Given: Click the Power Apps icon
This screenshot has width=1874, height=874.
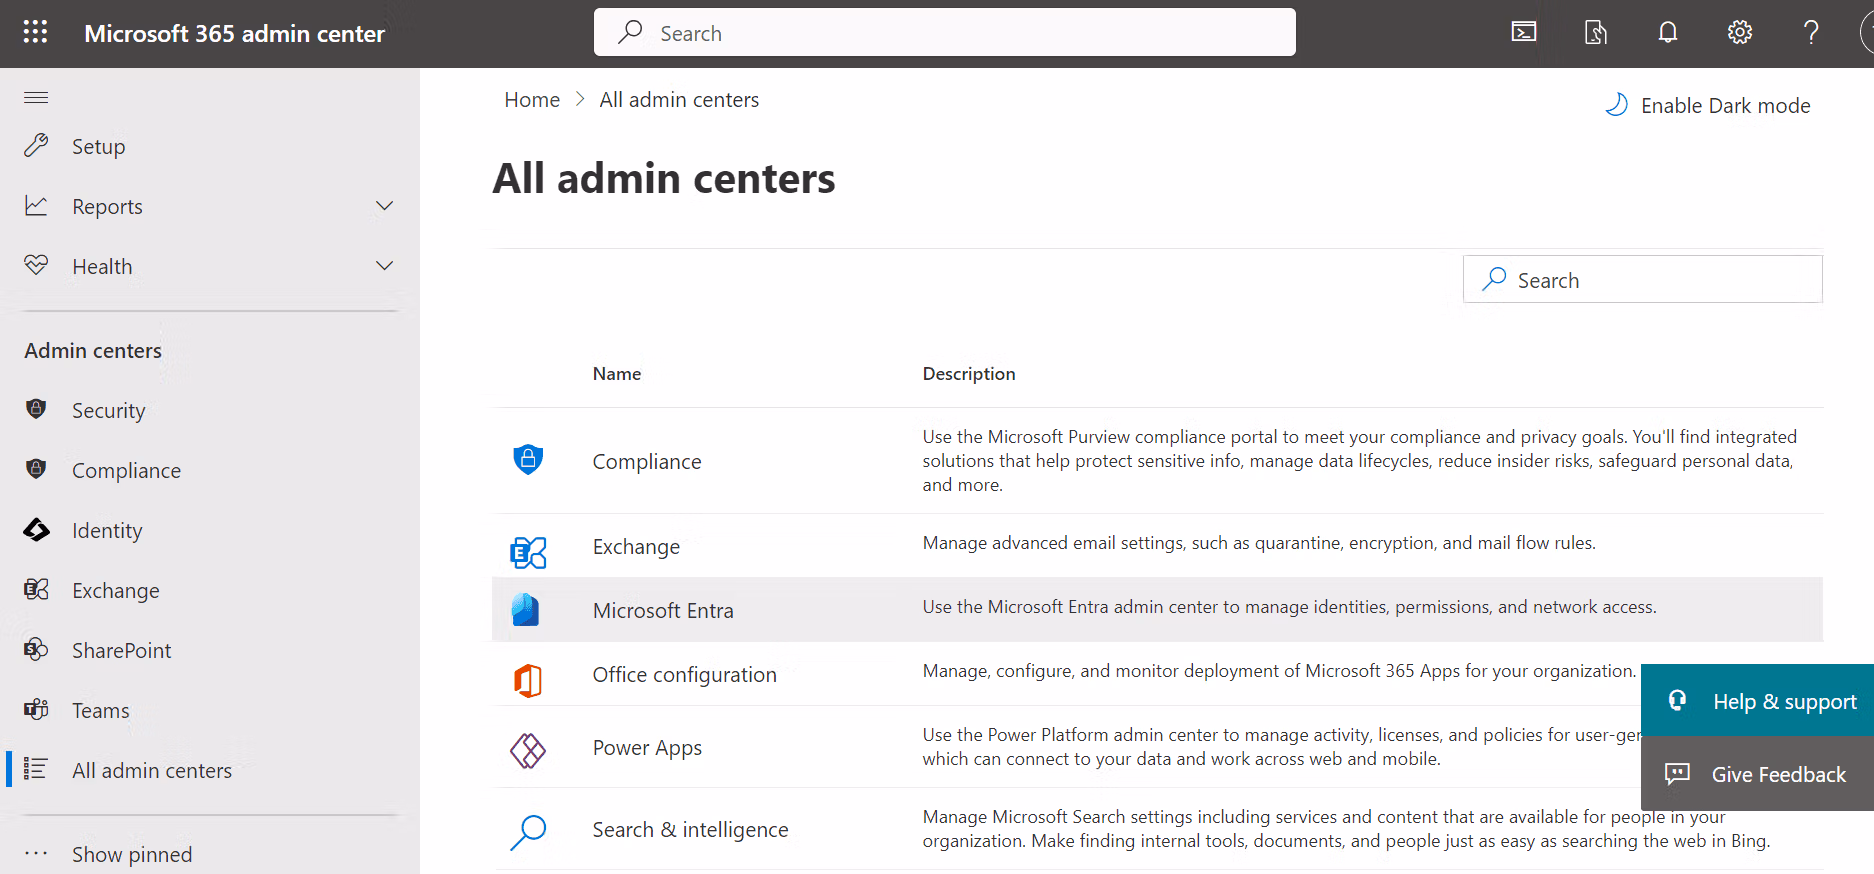Looking at the screenshot, I should click(x=527, y=750).
